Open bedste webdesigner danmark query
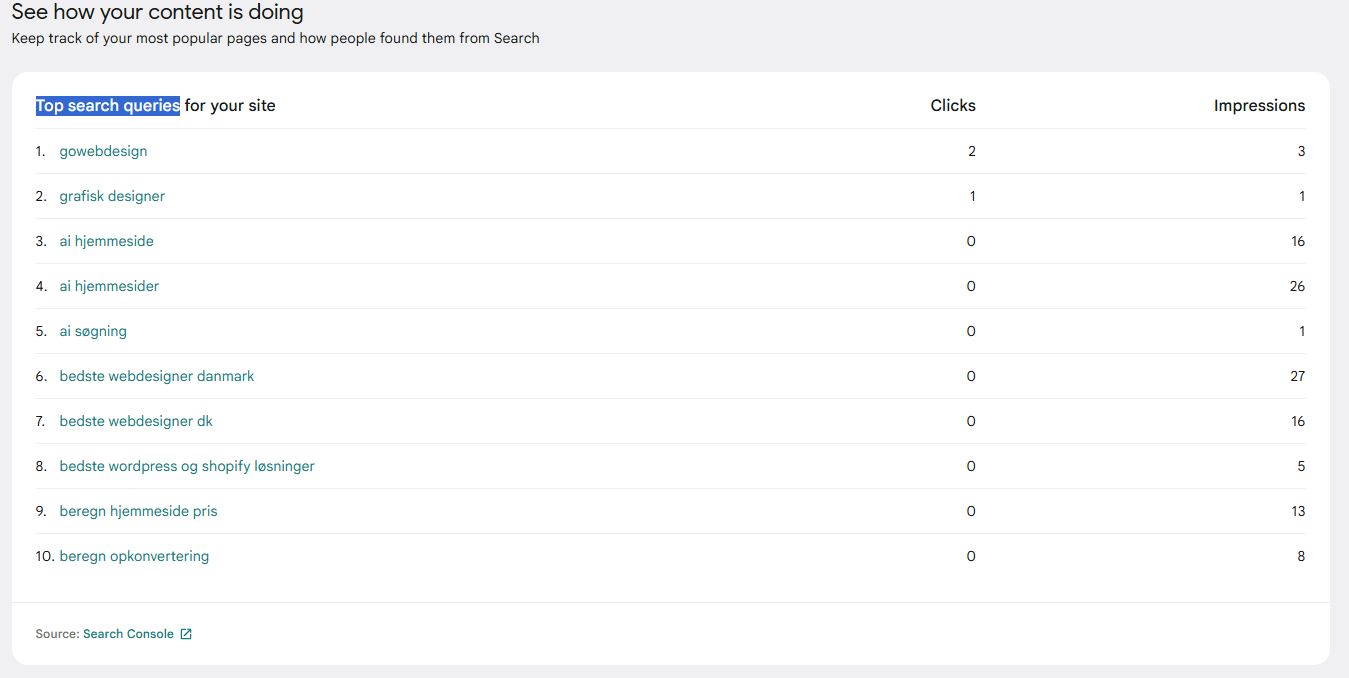Image resolution: width=1349 pixels, height=678 pixels. (x=157, y=376)
